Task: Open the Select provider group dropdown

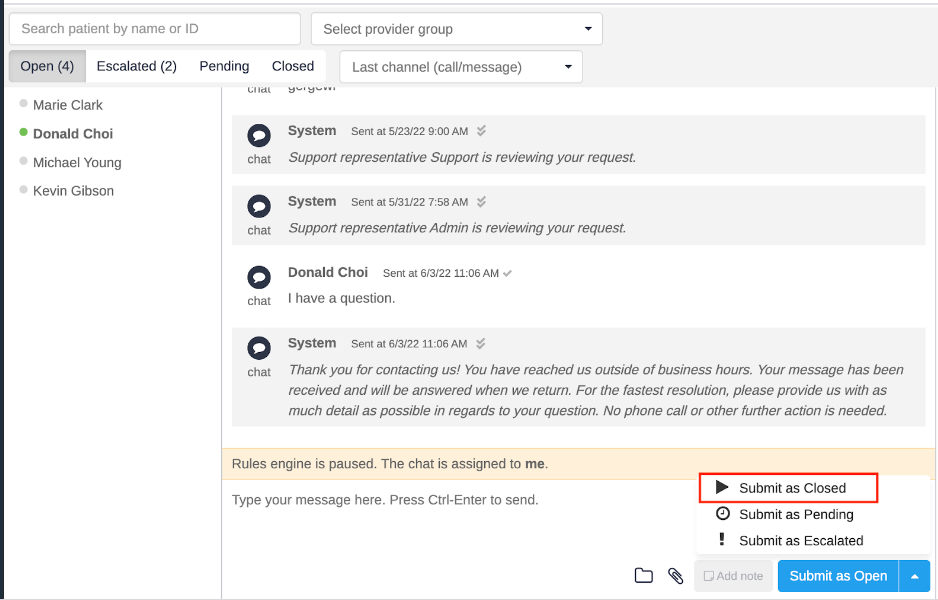Action: [x=457, y=29]
